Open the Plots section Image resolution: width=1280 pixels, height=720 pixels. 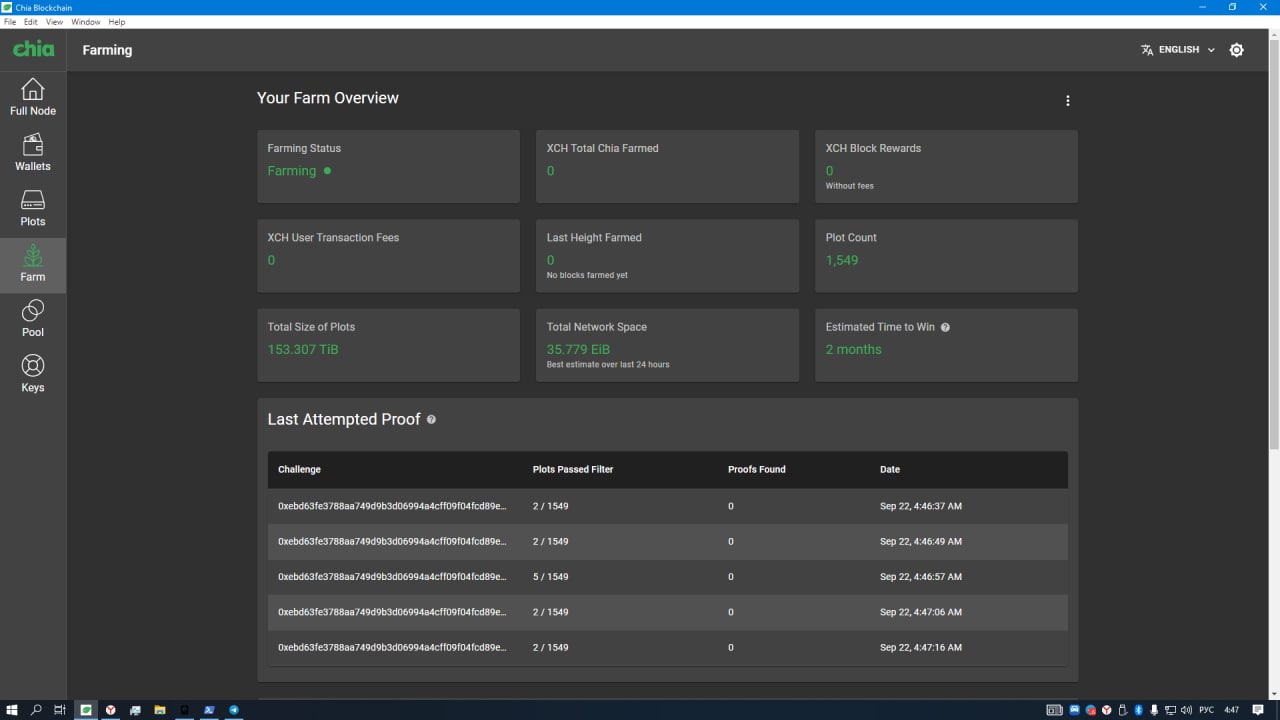pos(33,208)
